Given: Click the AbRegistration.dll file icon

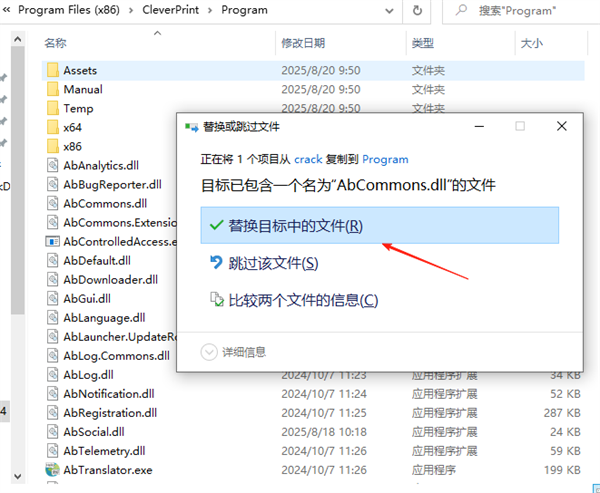Looking at the screenshot, I should [x=52, y=413].
